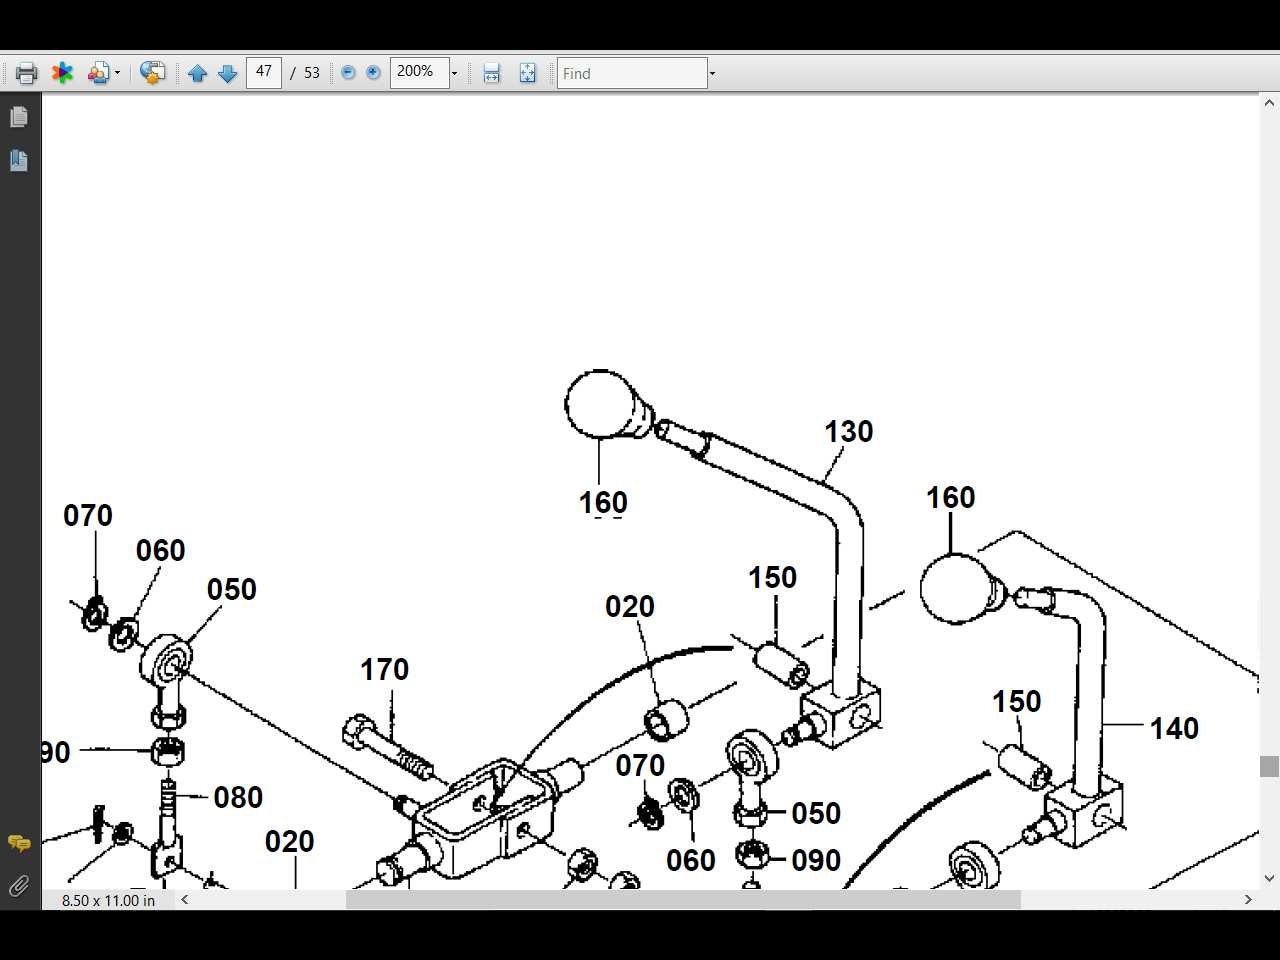This screenshot has height=960, width=1280.
Task: Open the Find options dropdown
Action: [x=711, y=72]
